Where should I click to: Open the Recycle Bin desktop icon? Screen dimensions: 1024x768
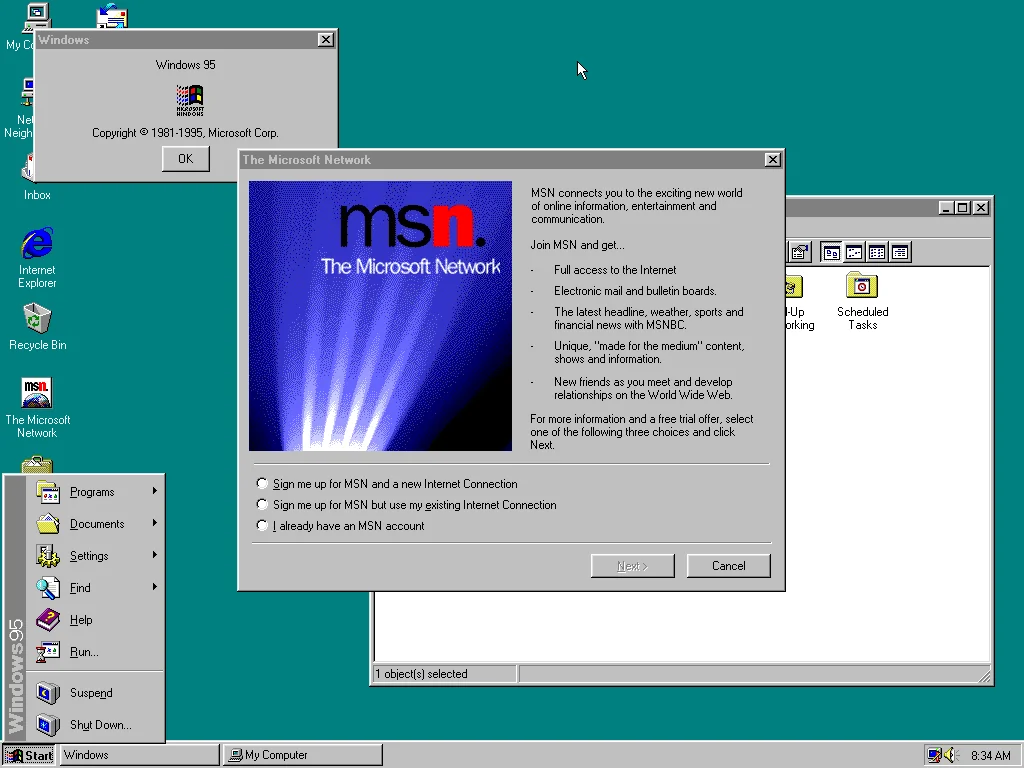(x=37, y=320)
